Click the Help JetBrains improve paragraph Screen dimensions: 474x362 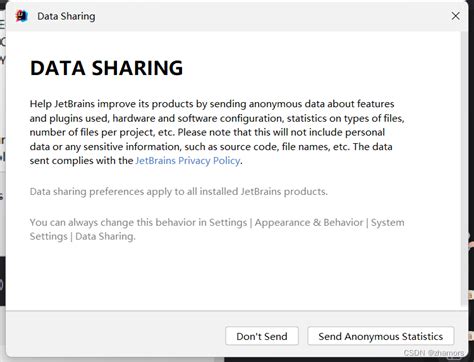pyautogui.click(x=217, y=132)
